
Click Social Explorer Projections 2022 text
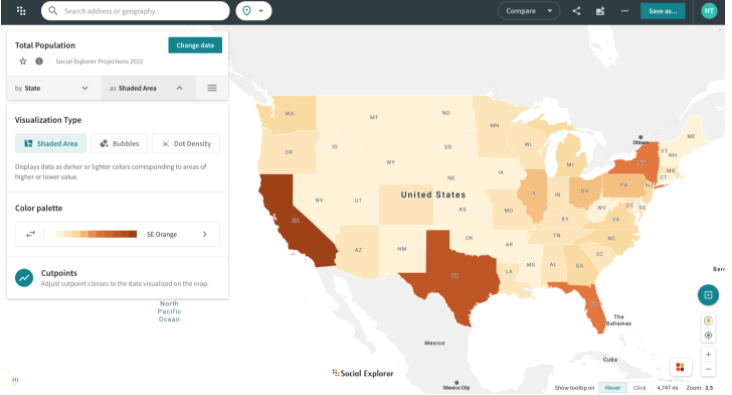click(x=99, y=61)
